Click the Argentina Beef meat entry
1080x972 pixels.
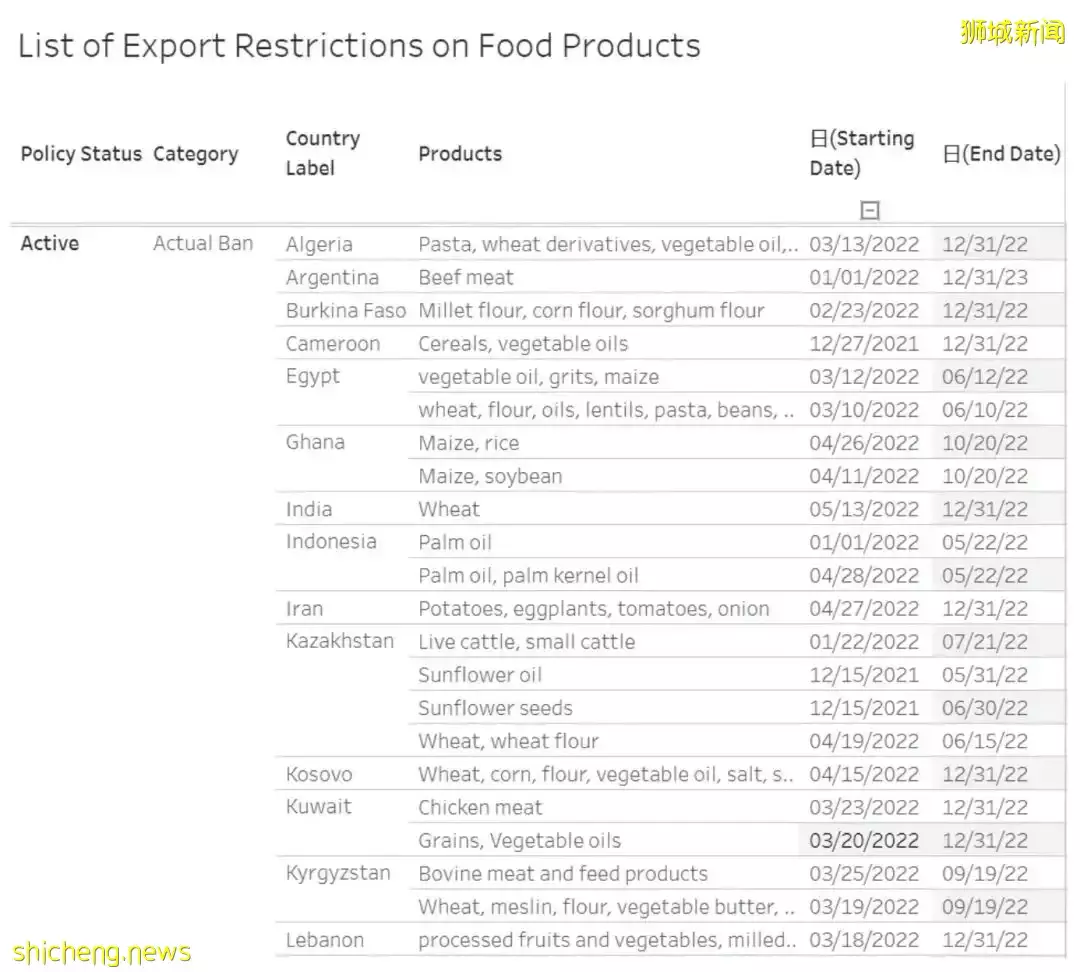466,277
